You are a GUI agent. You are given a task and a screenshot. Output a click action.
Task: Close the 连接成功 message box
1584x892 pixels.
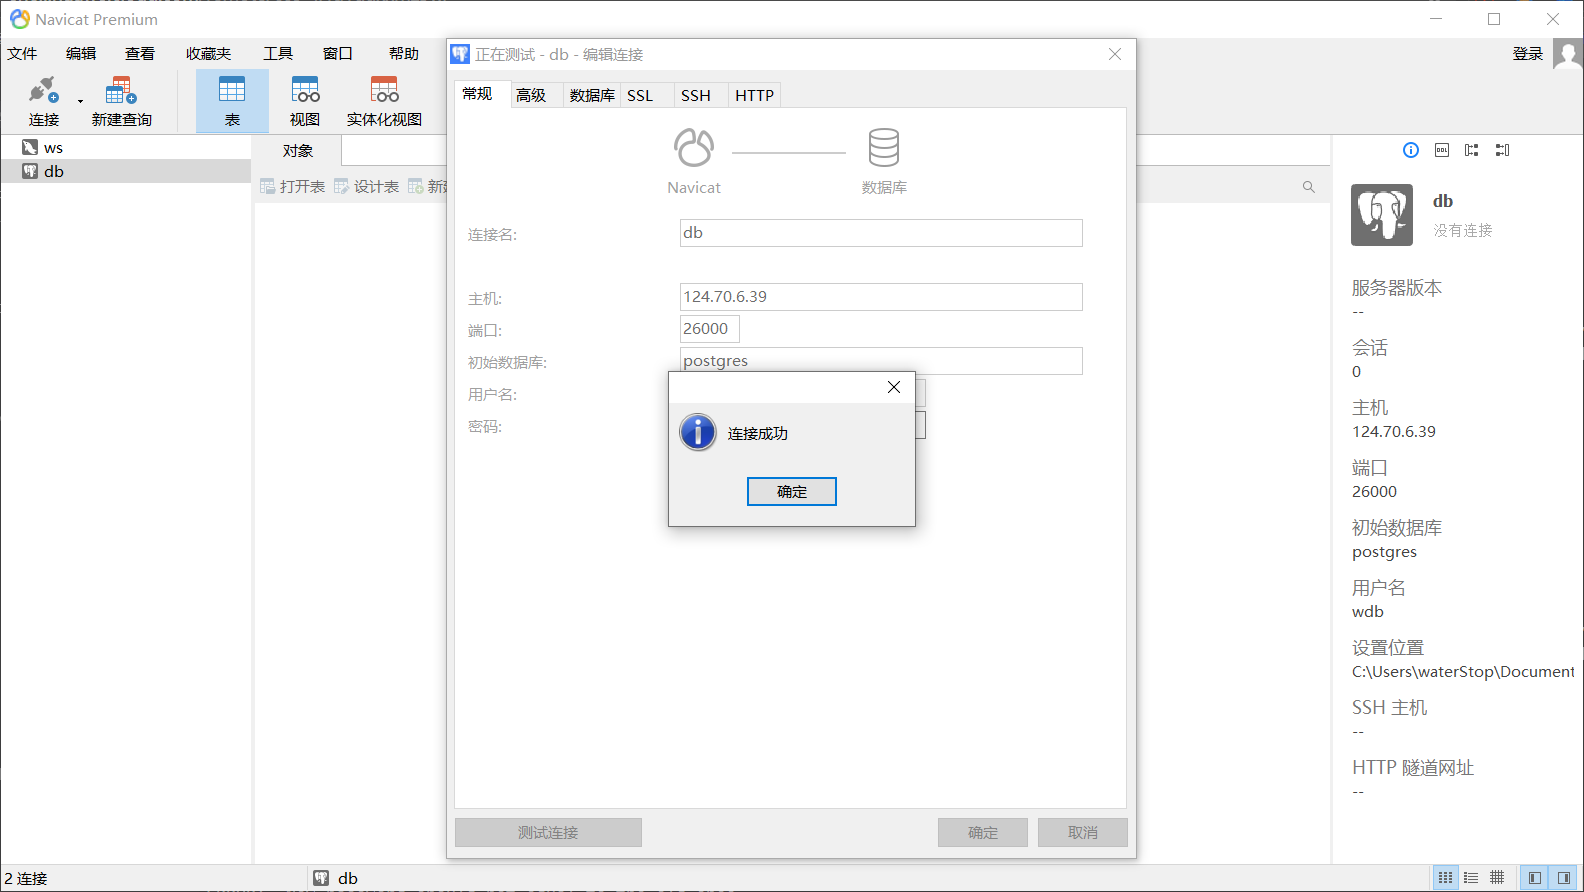tap(894, 387)
